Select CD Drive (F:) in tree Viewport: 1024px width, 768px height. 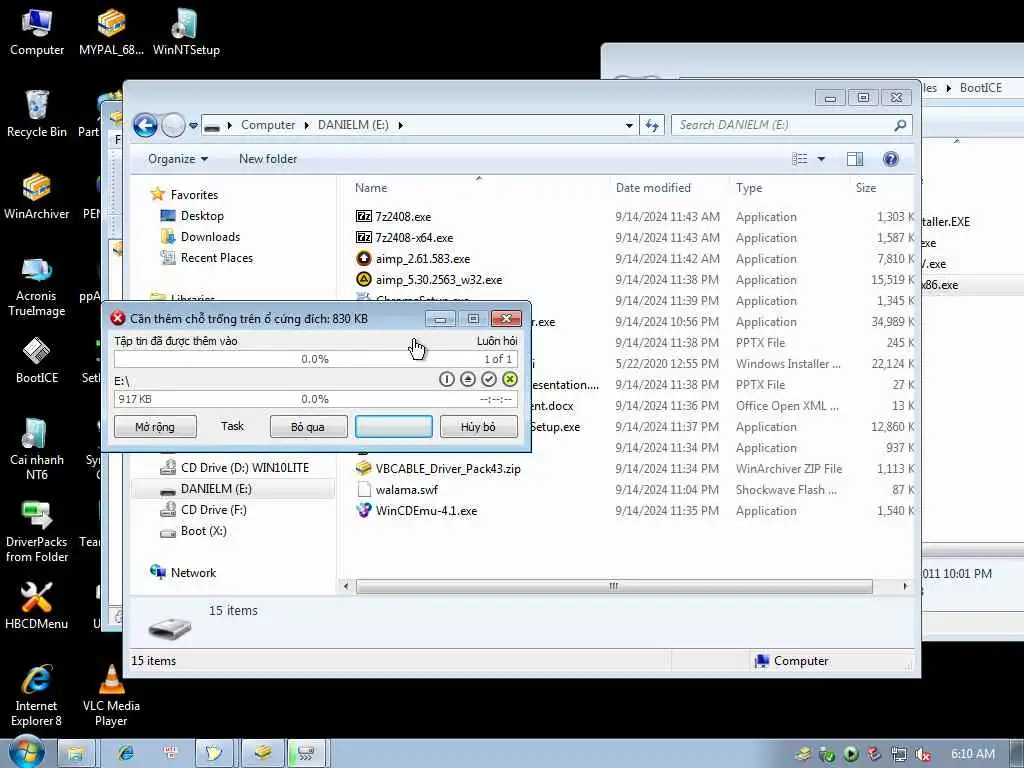click(214, 509)
